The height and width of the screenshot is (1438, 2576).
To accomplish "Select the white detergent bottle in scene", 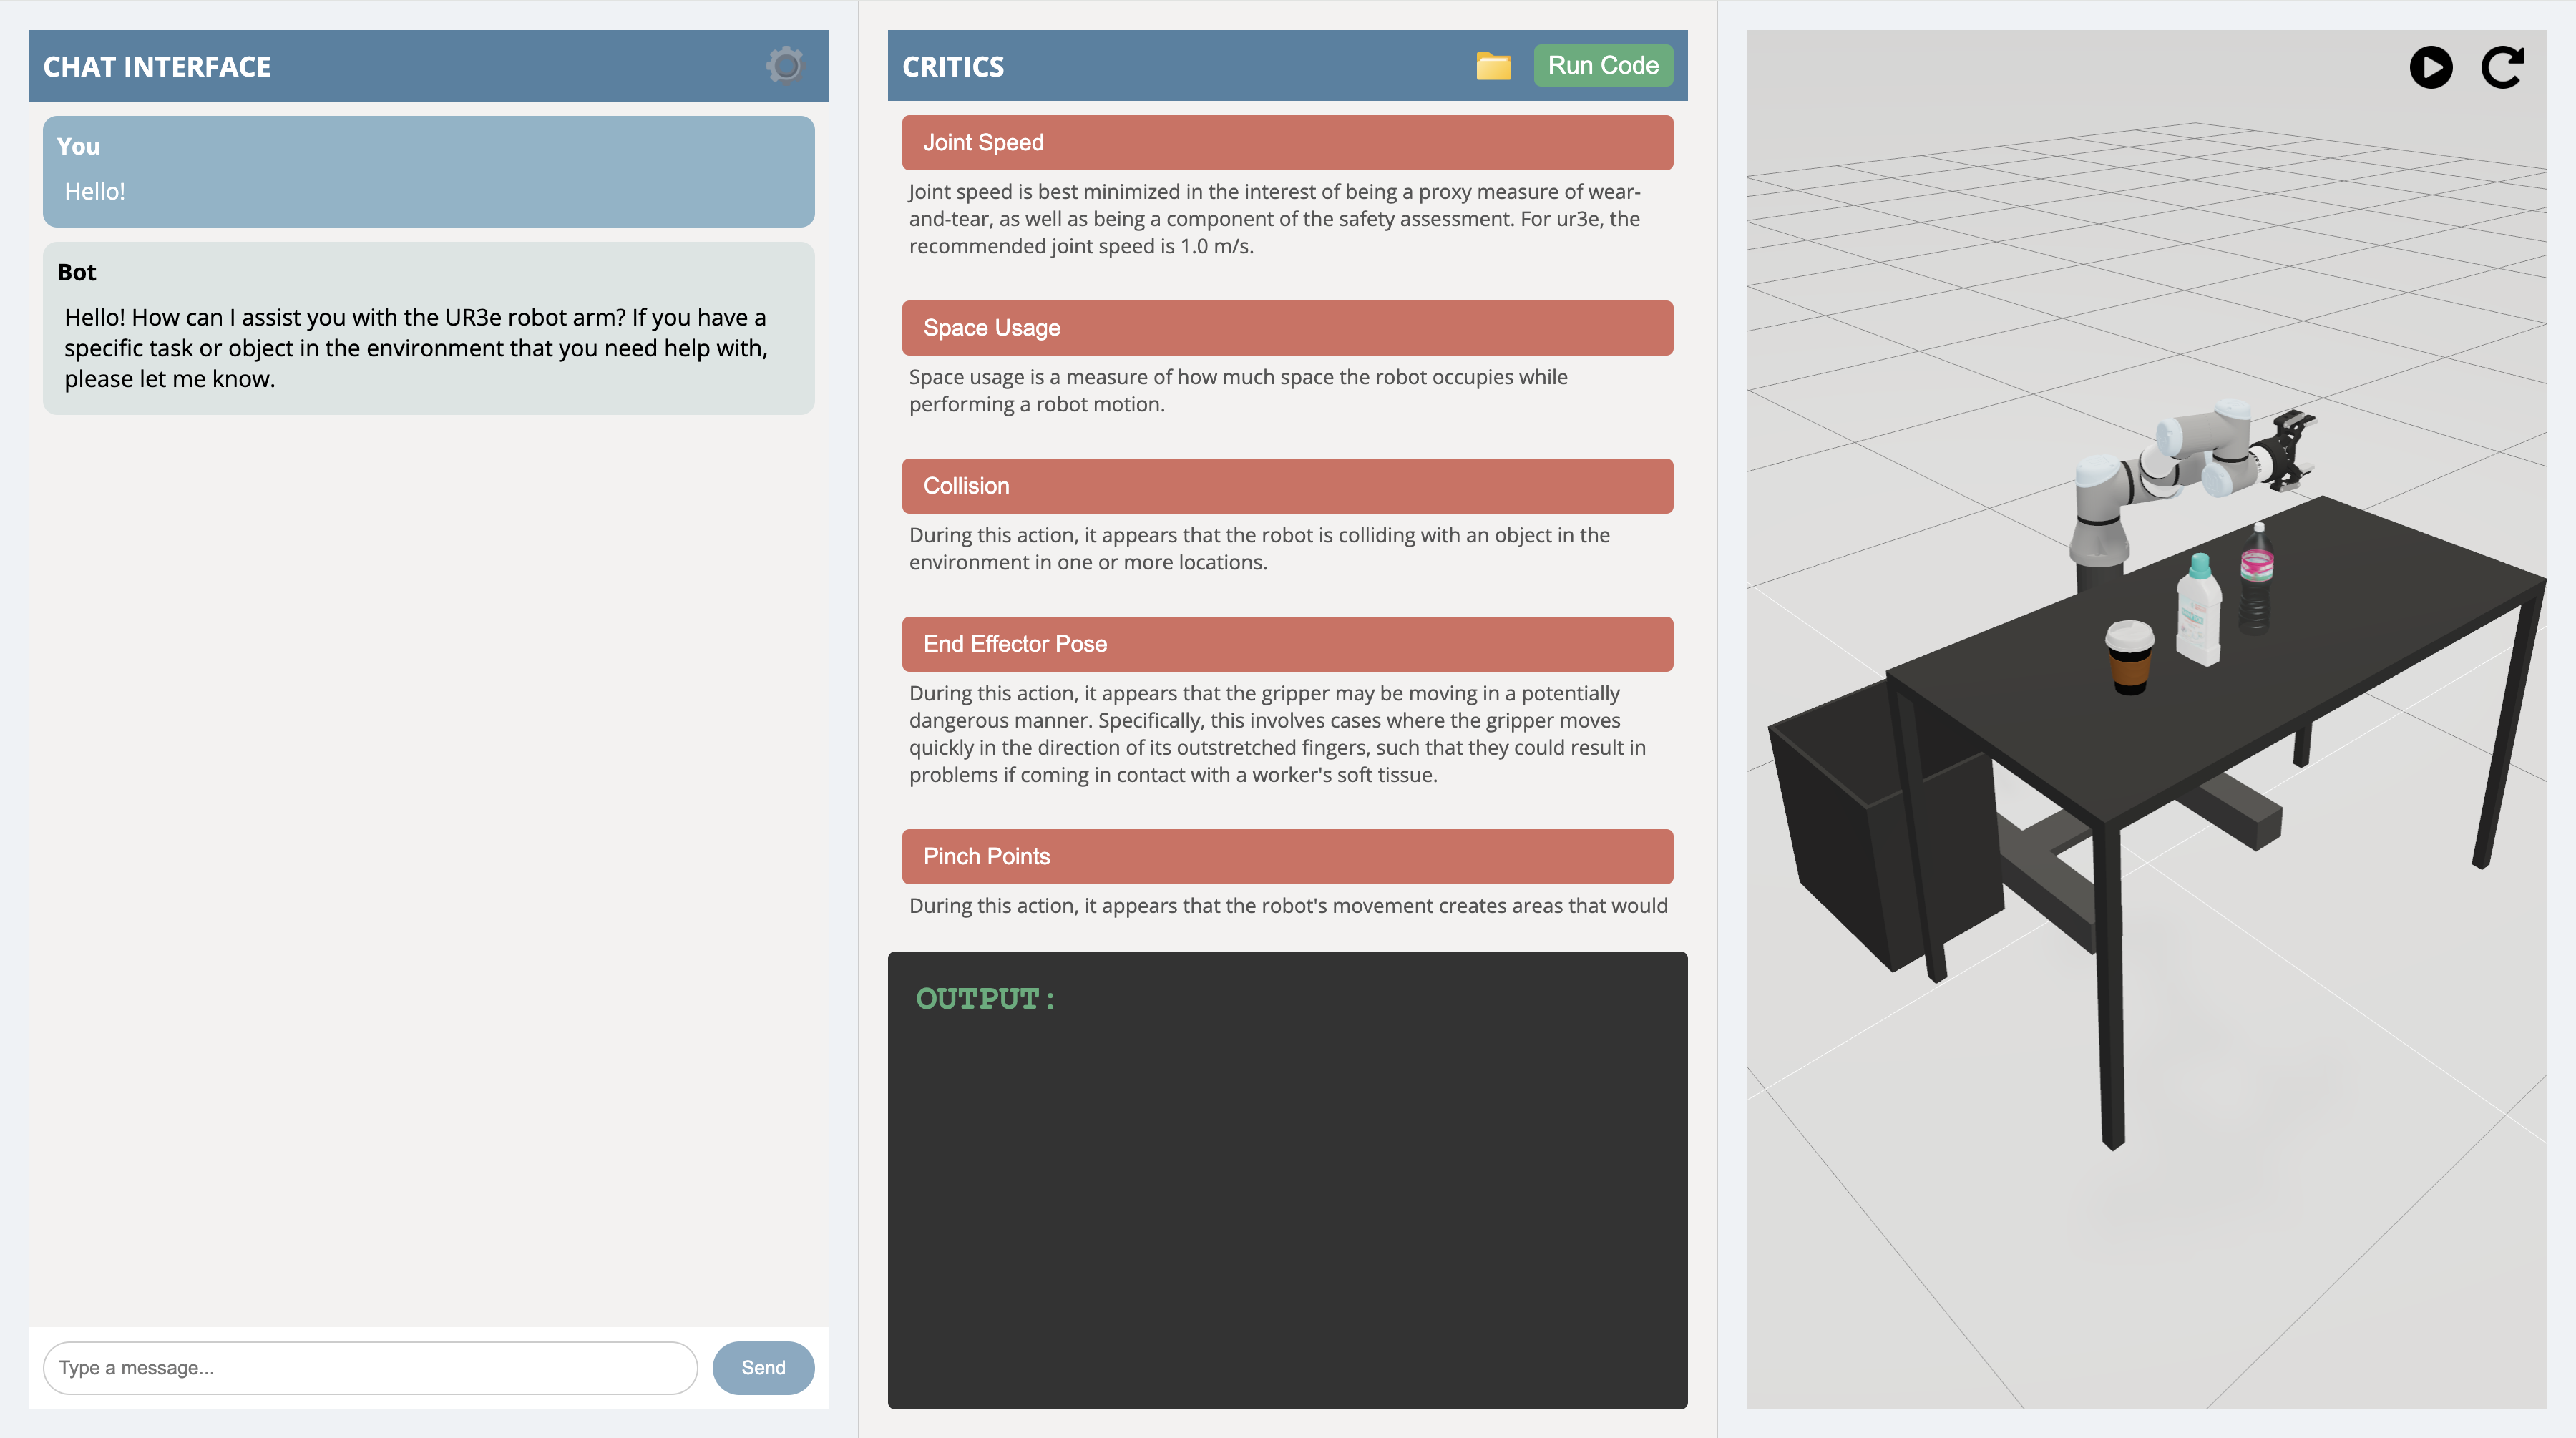I will tap(2198, 610).
